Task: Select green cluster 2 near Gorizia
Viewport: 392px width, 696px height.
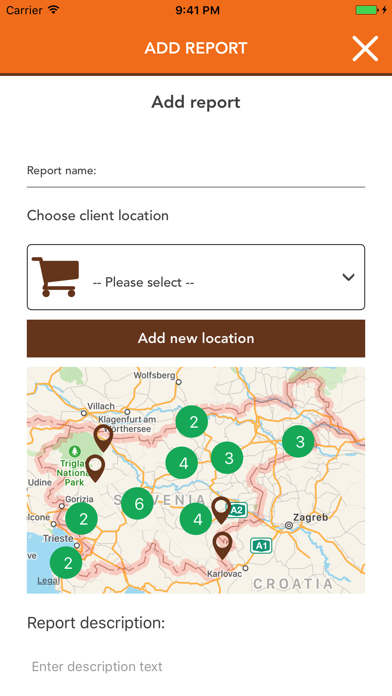Action: coord(82,518)
